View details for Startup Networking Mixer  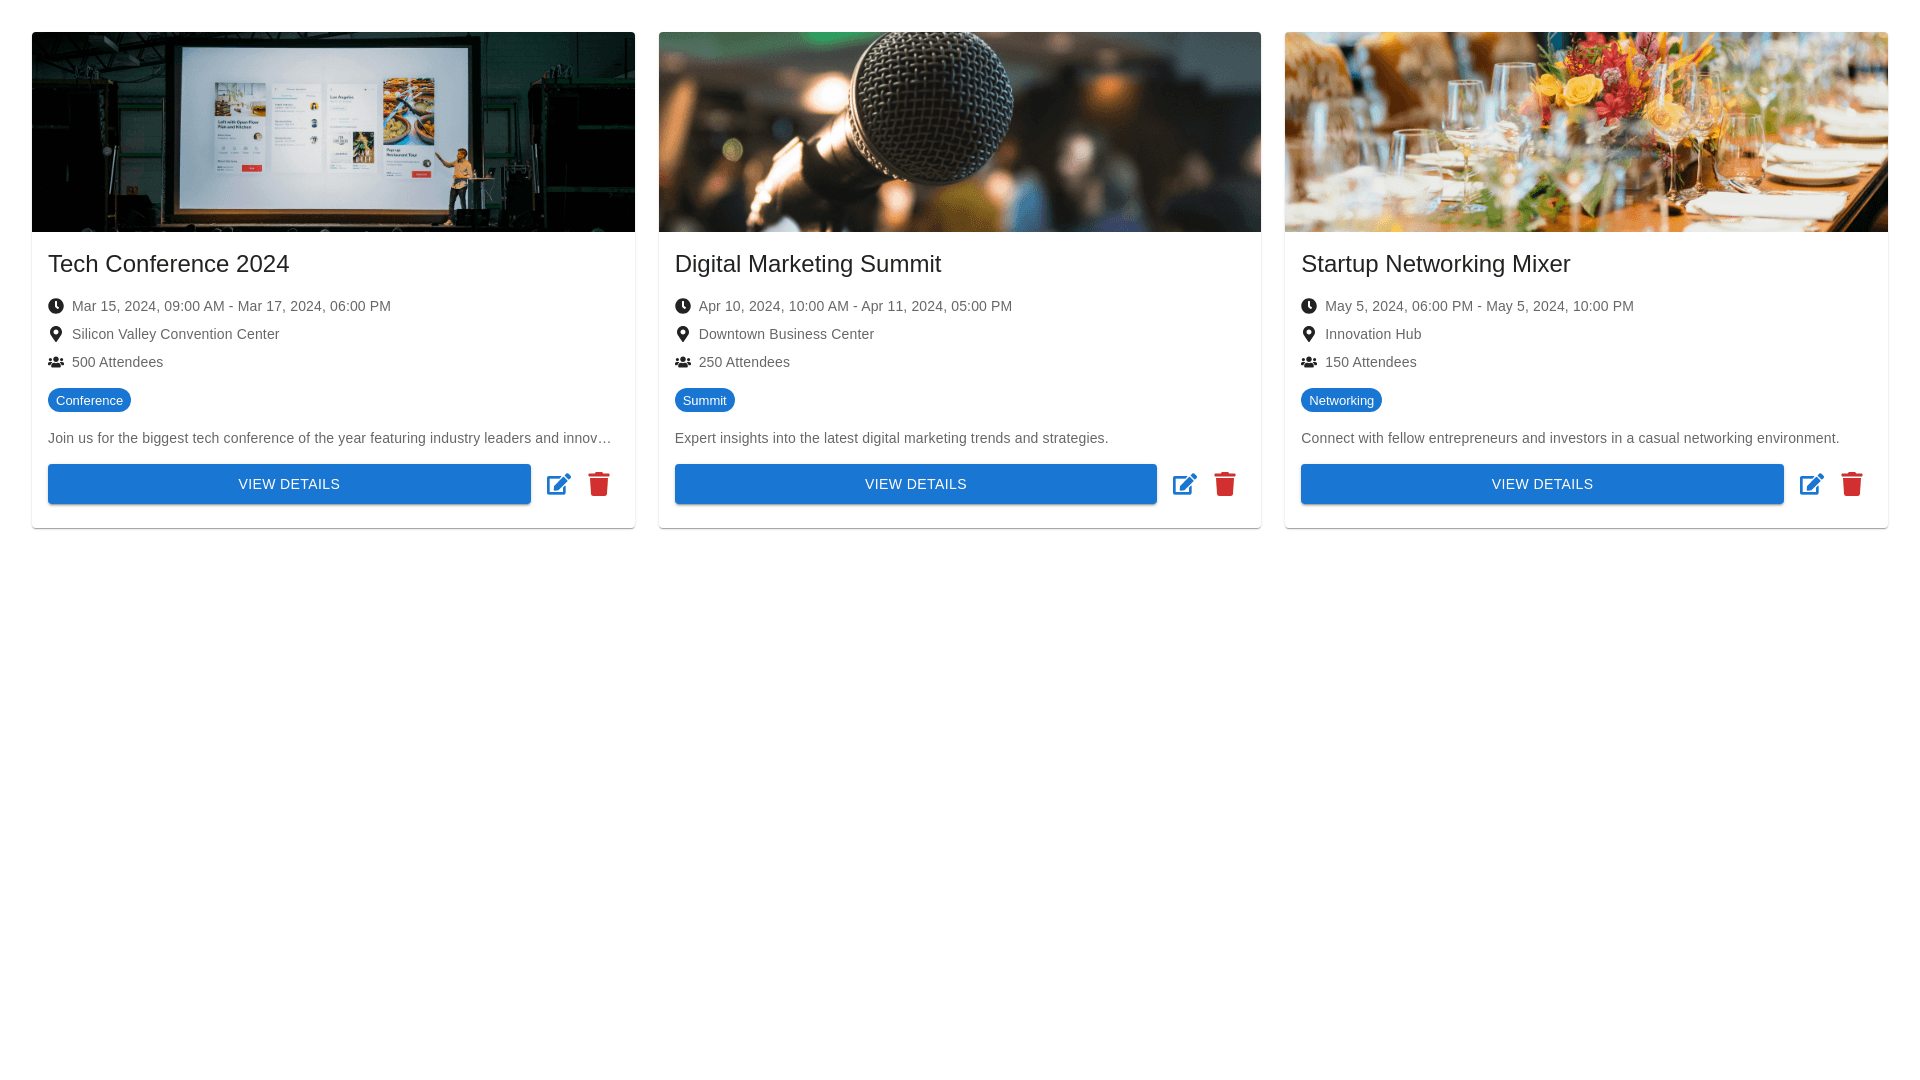click(x=1542, y=484)
